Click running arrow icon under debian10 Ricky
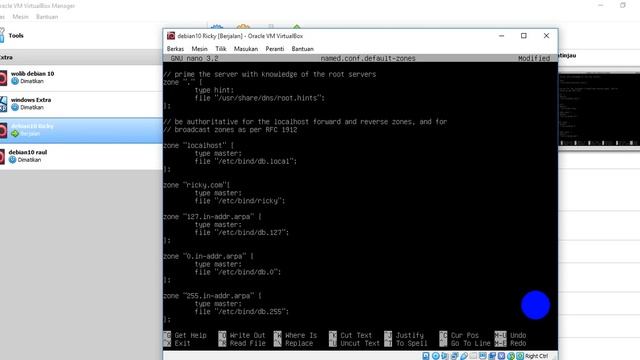 tap(15, 133)
